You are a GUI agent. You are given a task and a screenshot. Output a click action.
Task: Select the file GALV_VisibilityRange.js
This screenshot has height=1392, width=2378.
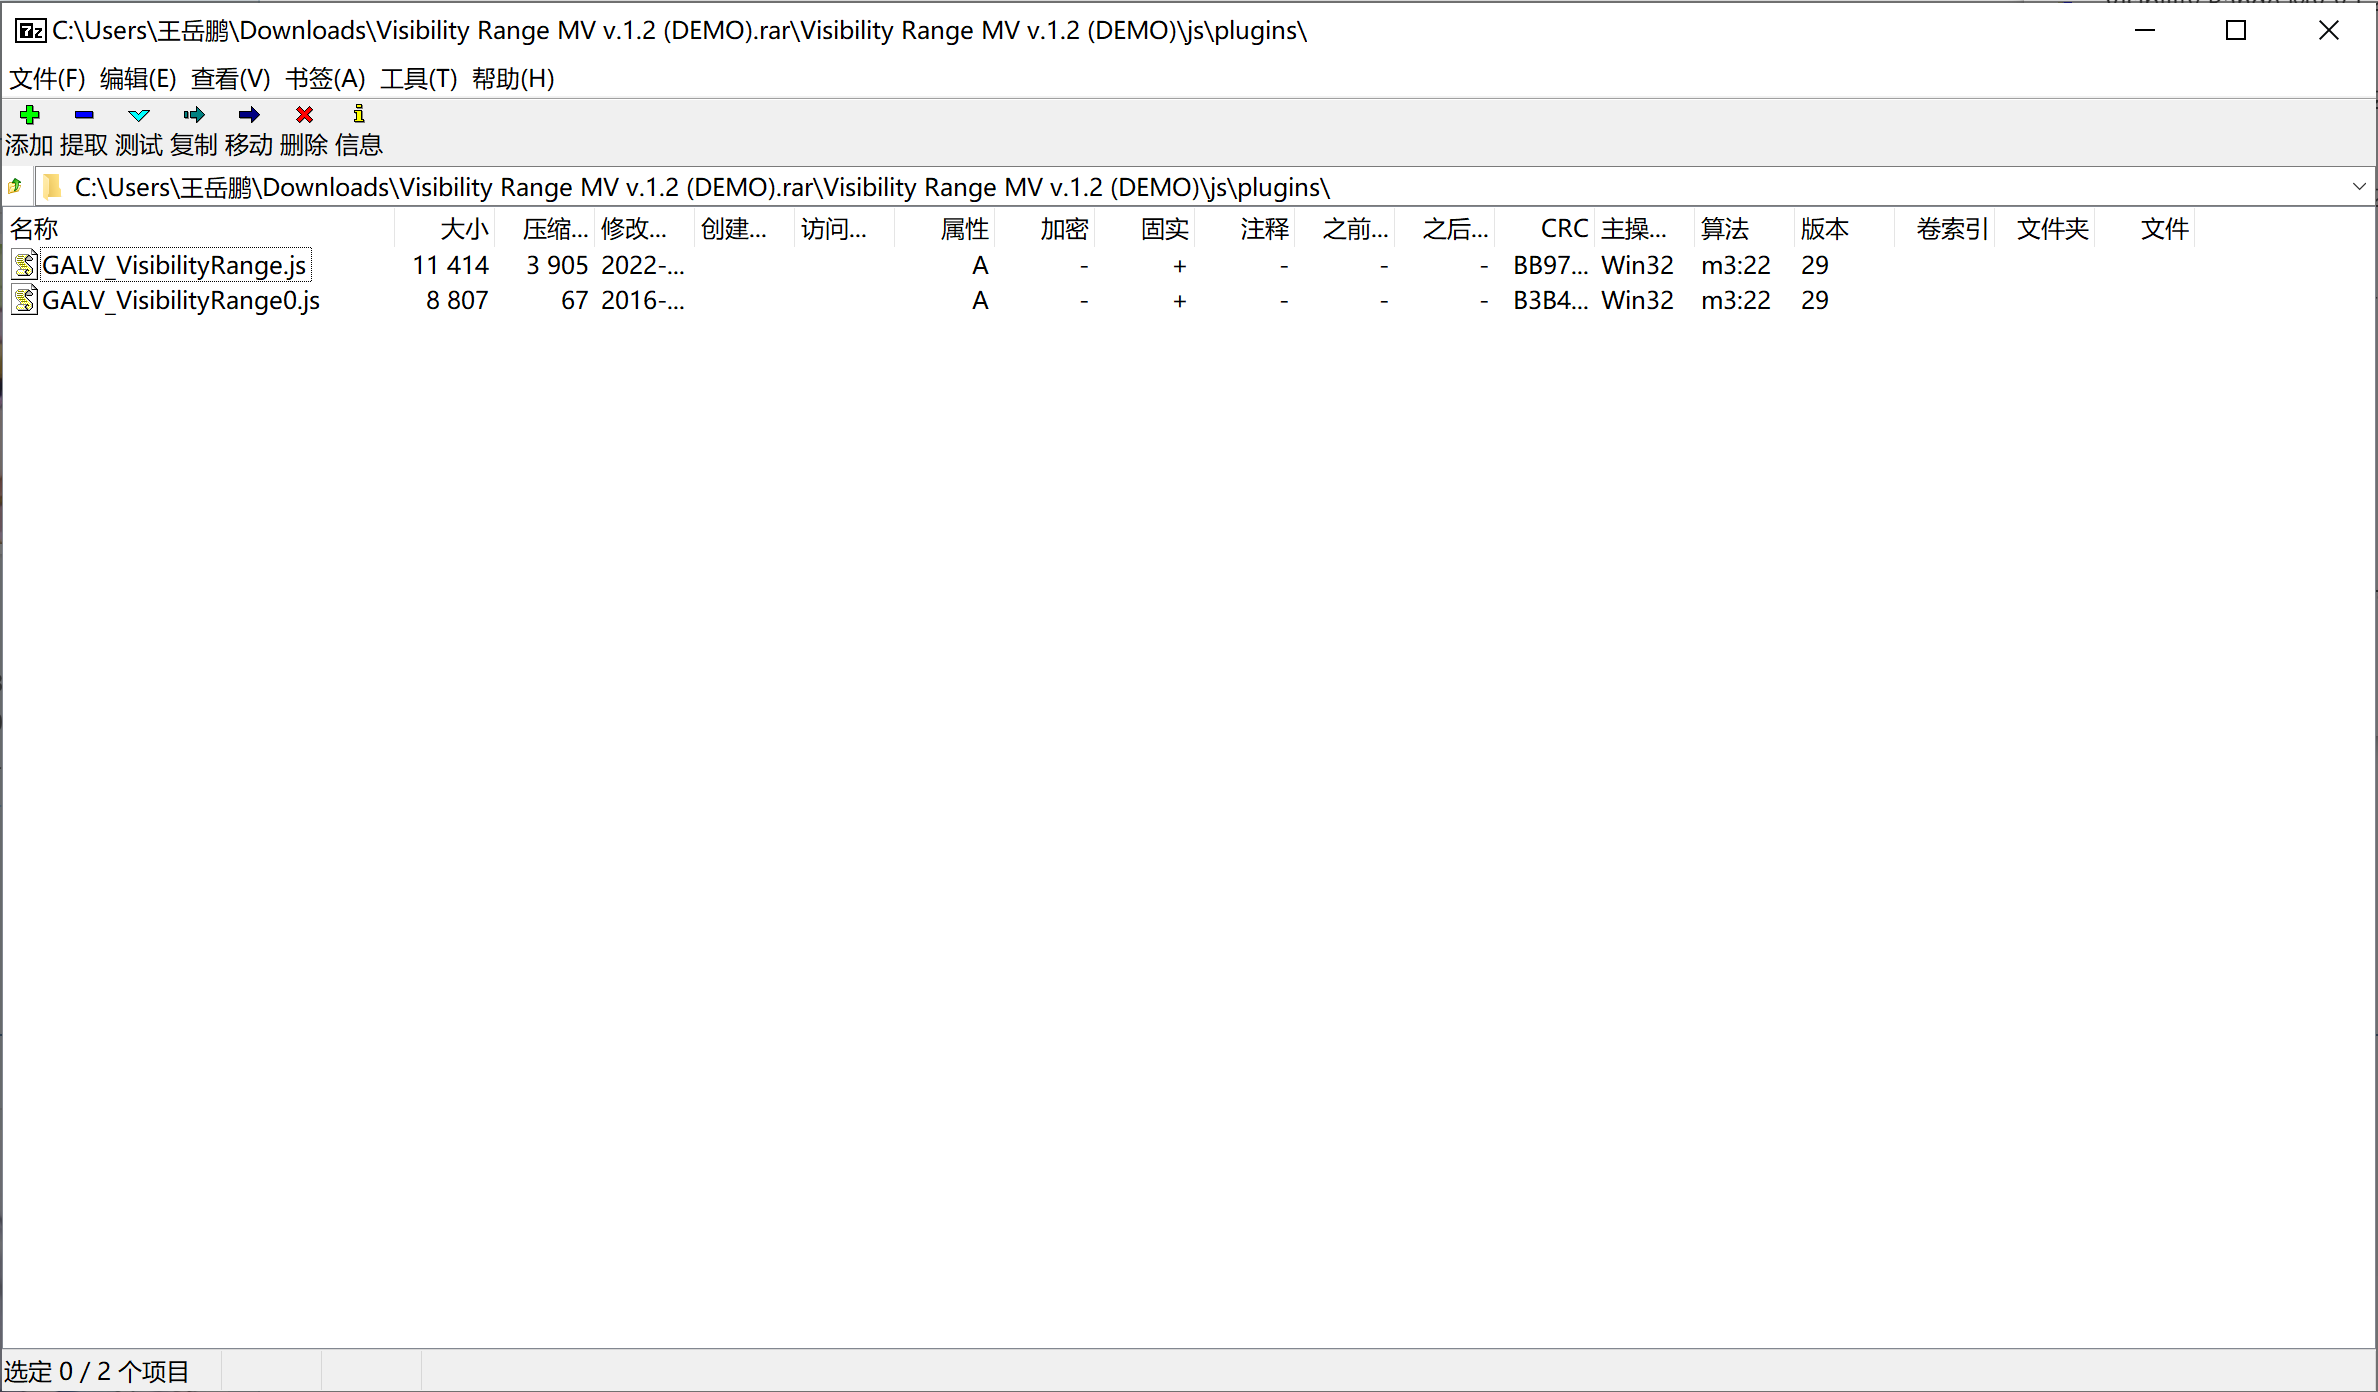click(x=174, y=265)
